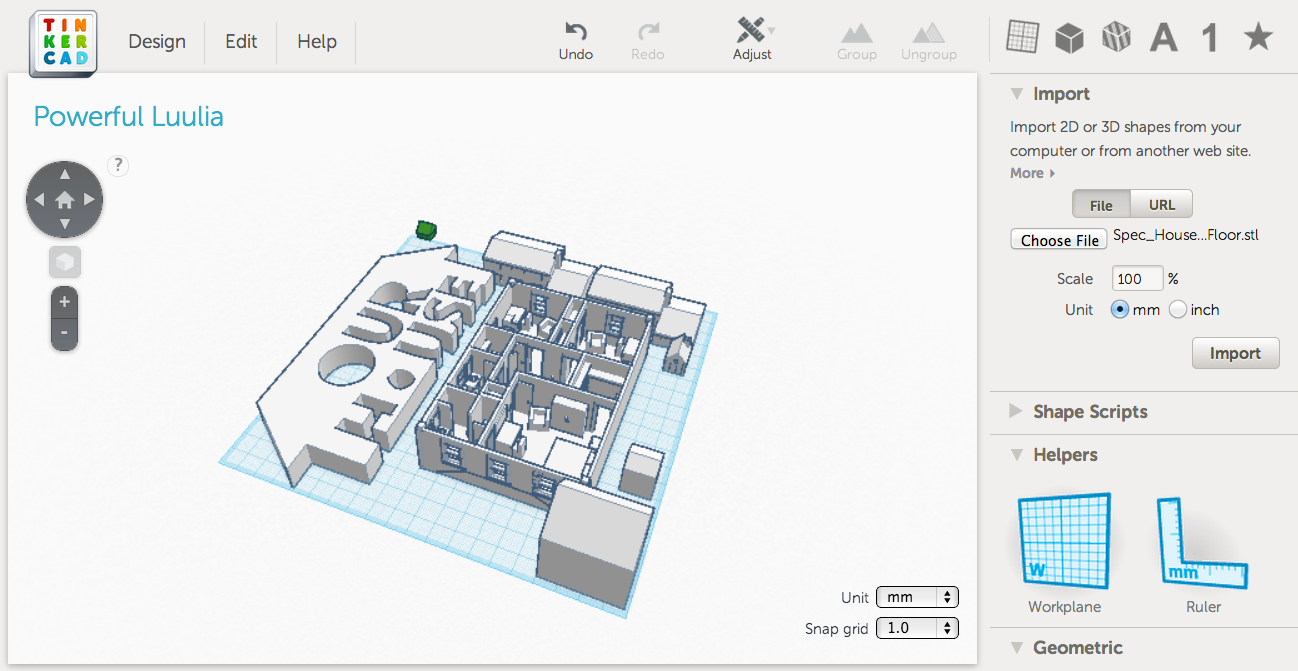Click the Choose File button
The image size is (1298, 671).
point(1058,239)
